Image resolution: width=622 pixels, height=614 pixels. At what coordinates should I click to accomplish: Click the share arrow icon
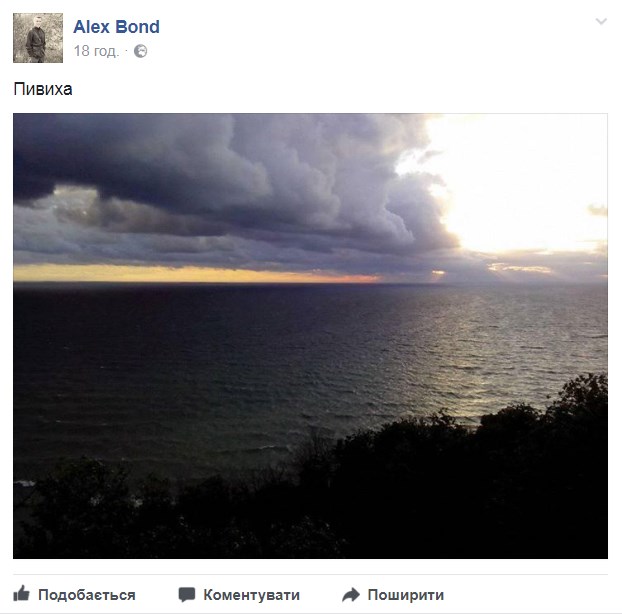351,595
